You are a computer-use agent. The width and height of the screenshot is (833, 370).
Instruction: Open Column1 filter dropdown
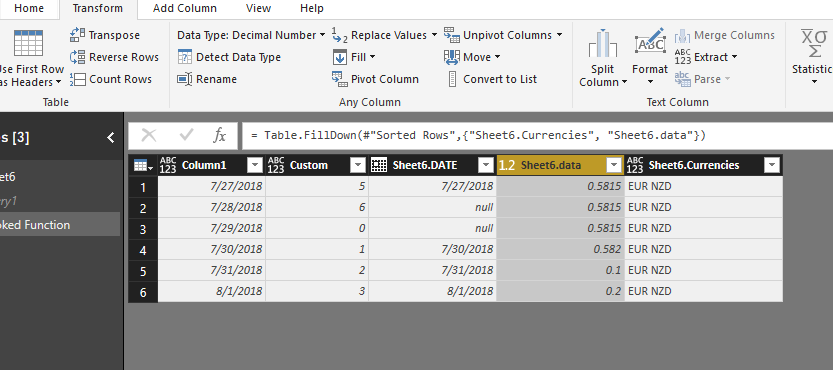[256, 165]
